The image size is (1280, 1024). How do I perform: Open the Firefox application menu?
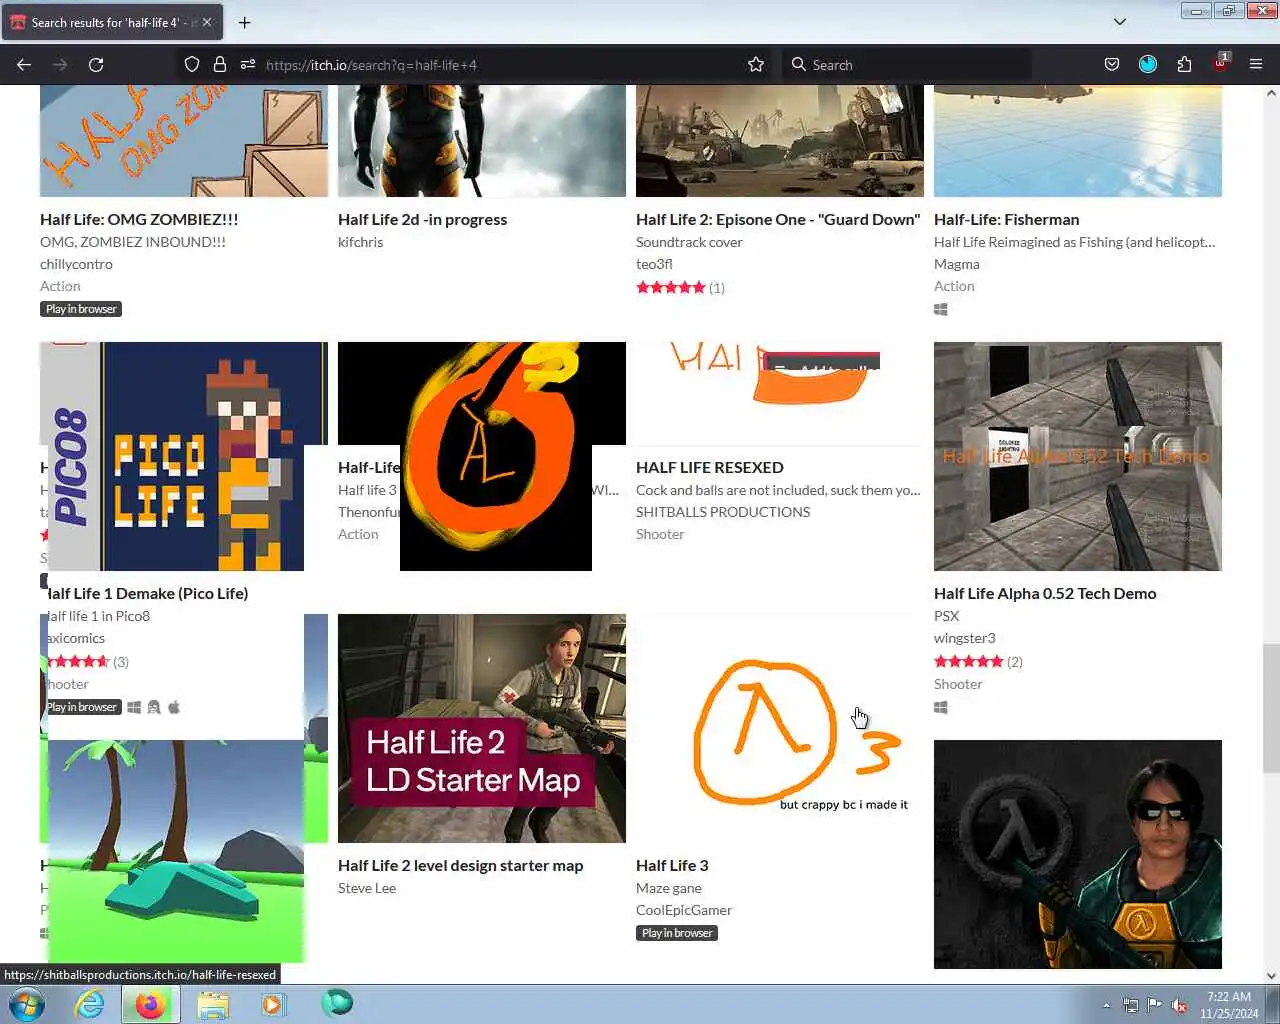[1256, 64]
